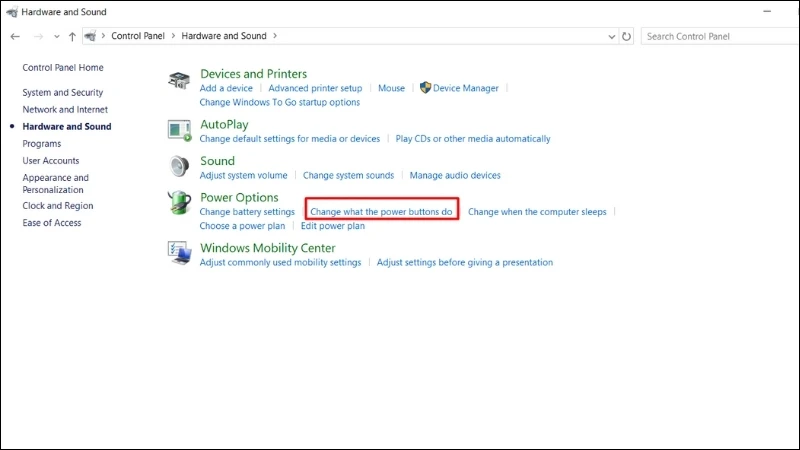
Task: Click Change what the power buttons do
Action: (381, 211)
